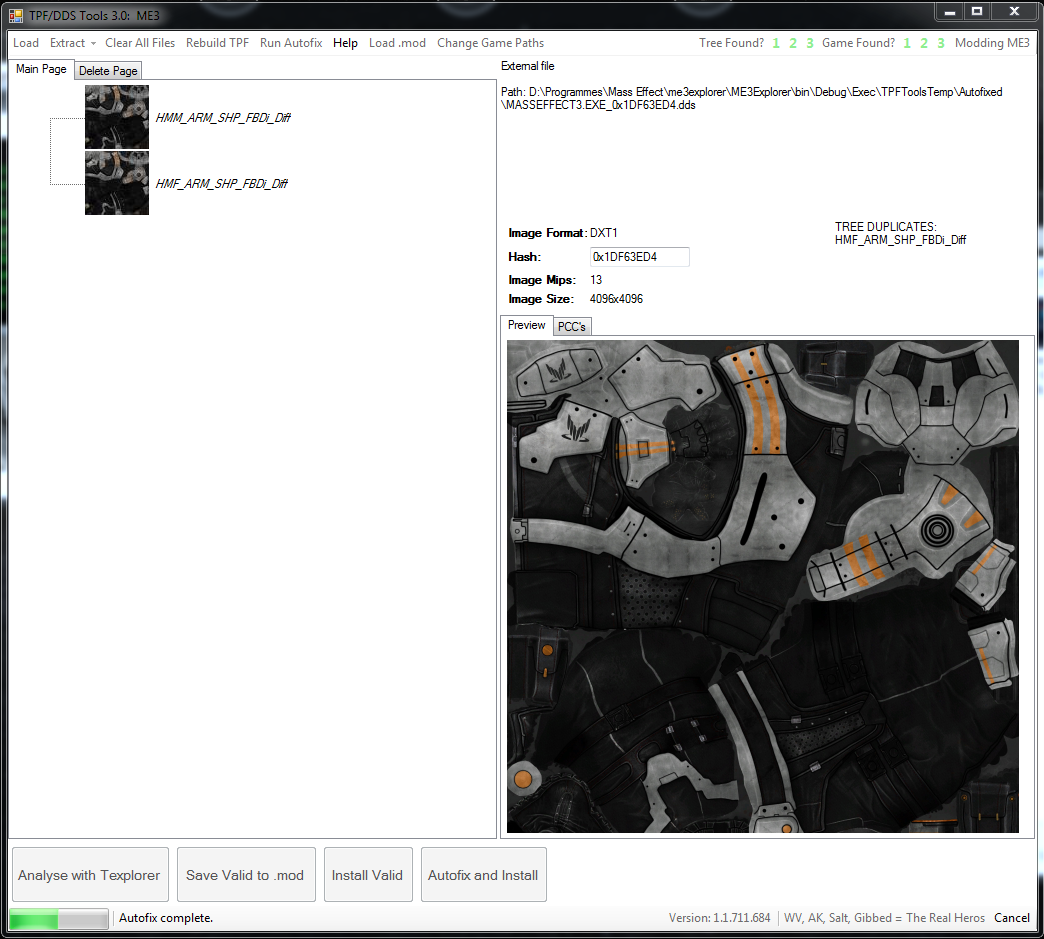Close the TPF/DDS Tools window

click(x=1014, y=12)
